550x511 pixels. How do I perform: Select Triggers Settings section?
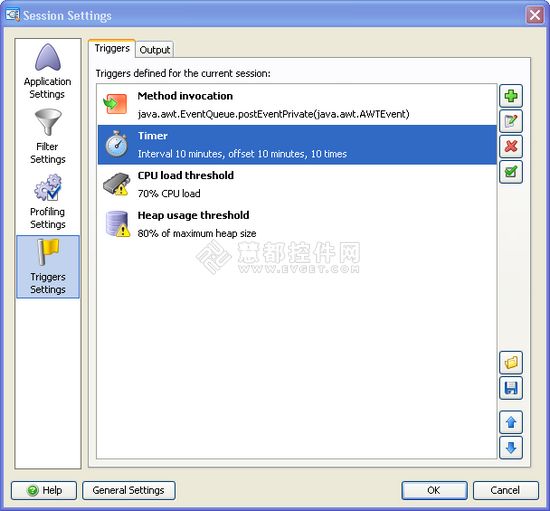tap(48, 267)
